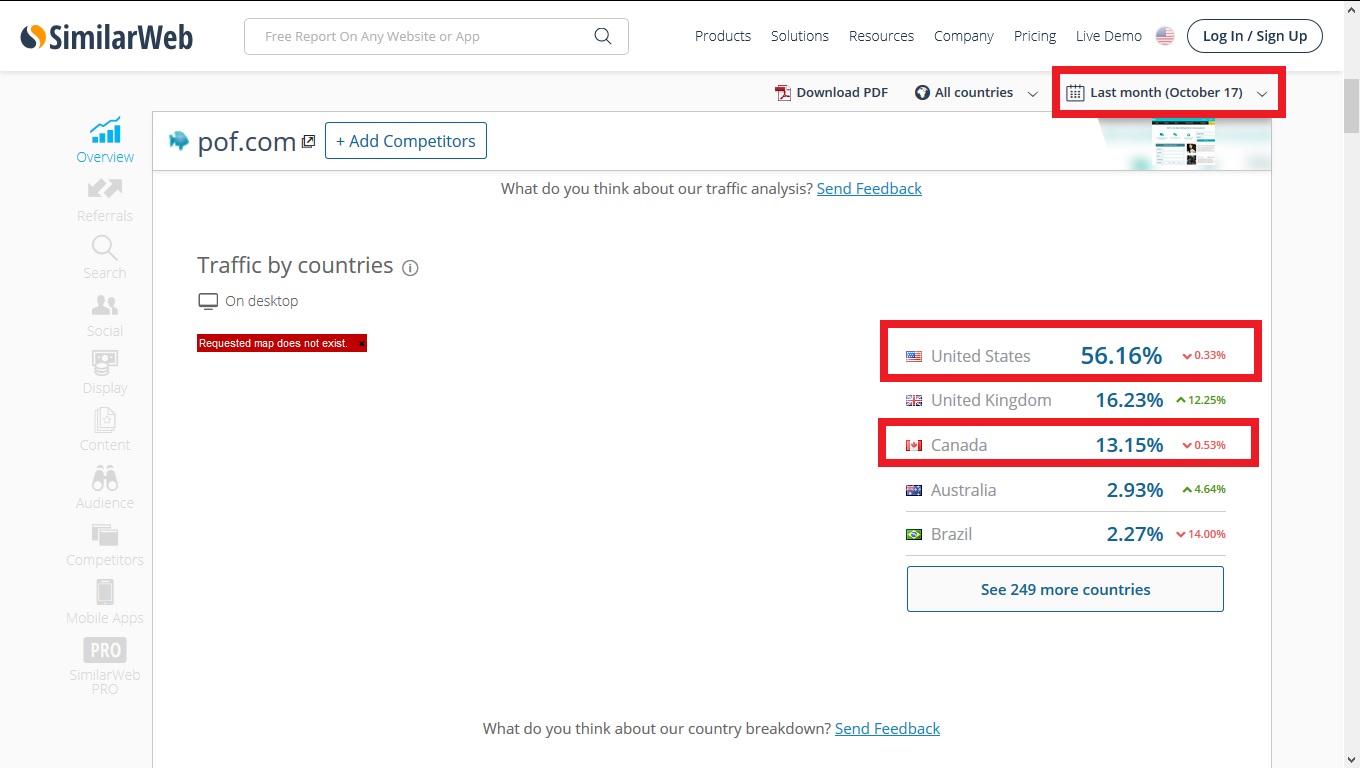Click the US flag language icon

click(1165, 36)
